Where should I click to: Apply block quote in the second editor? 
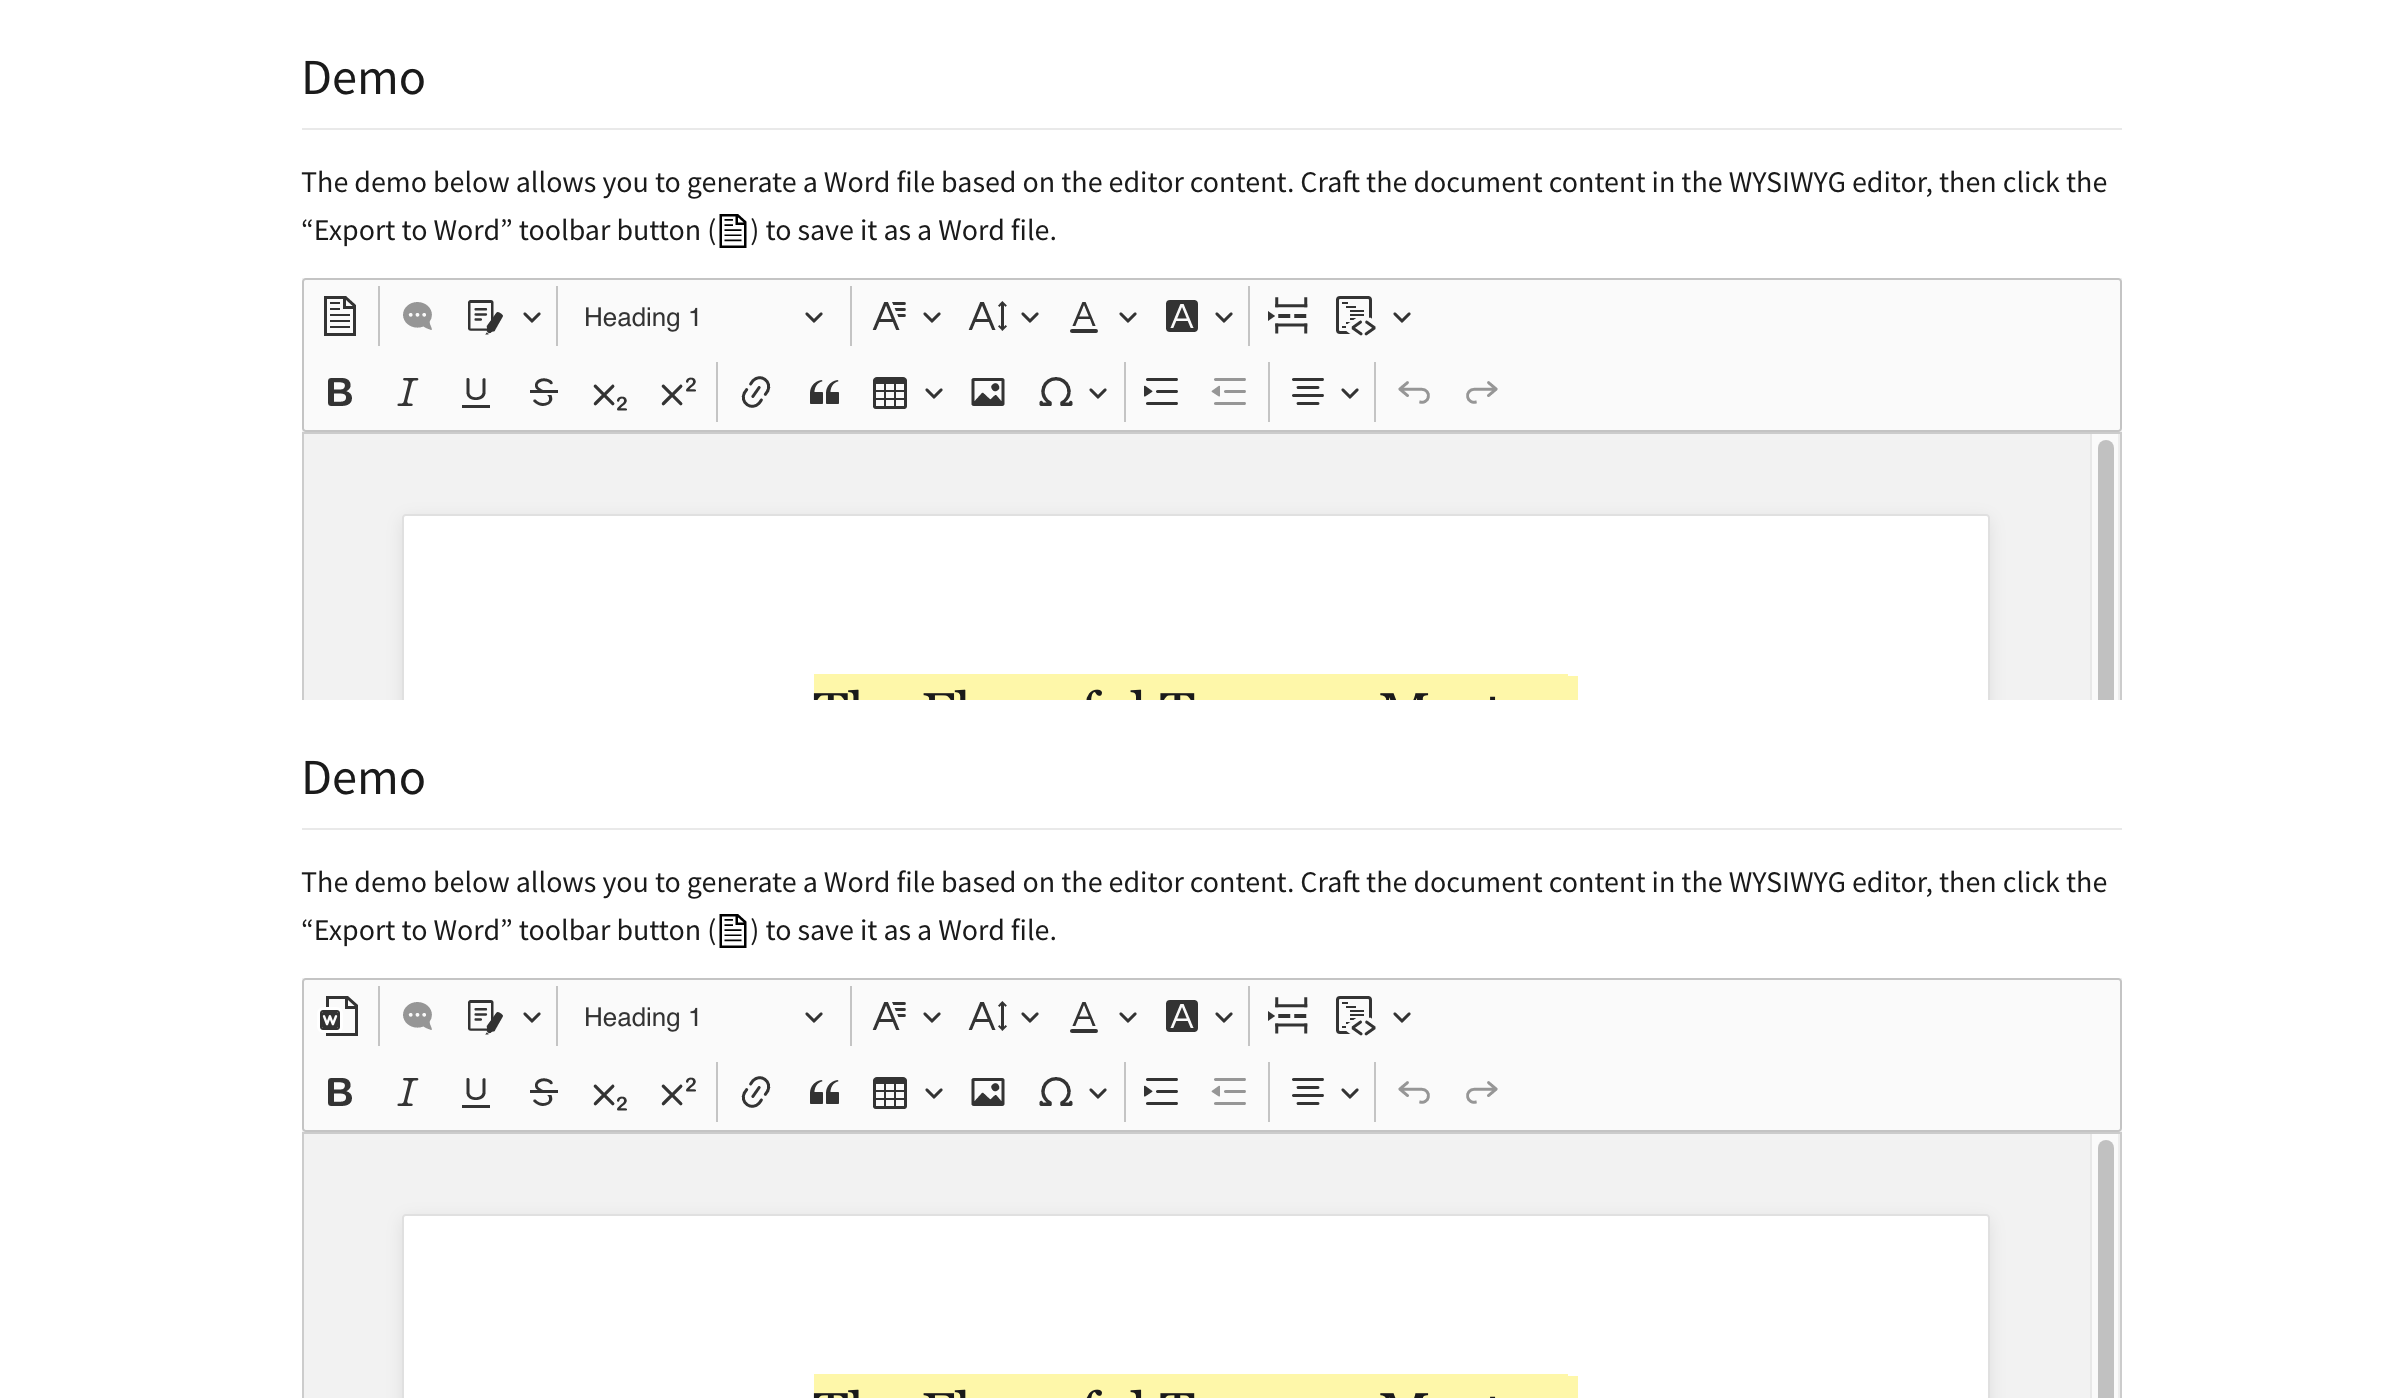point(824,1092)
